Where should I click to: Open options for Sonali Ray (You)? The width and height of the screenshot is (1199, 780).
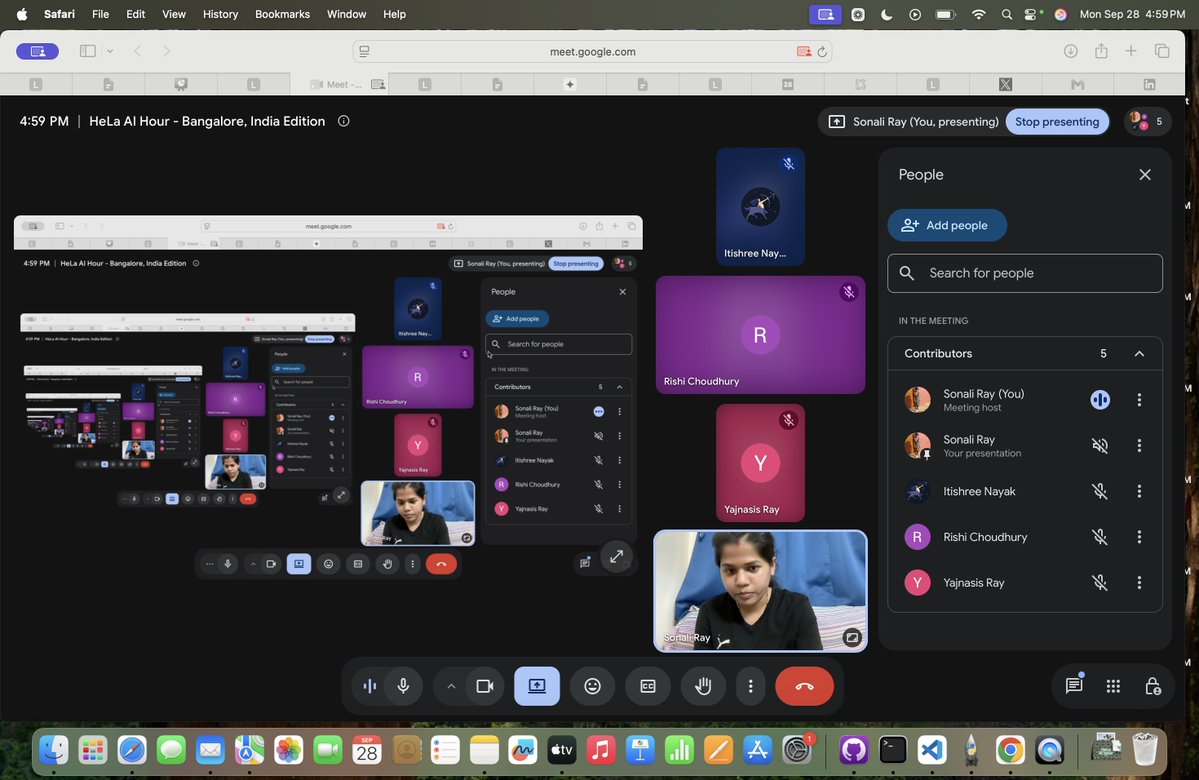[1139, 399]
